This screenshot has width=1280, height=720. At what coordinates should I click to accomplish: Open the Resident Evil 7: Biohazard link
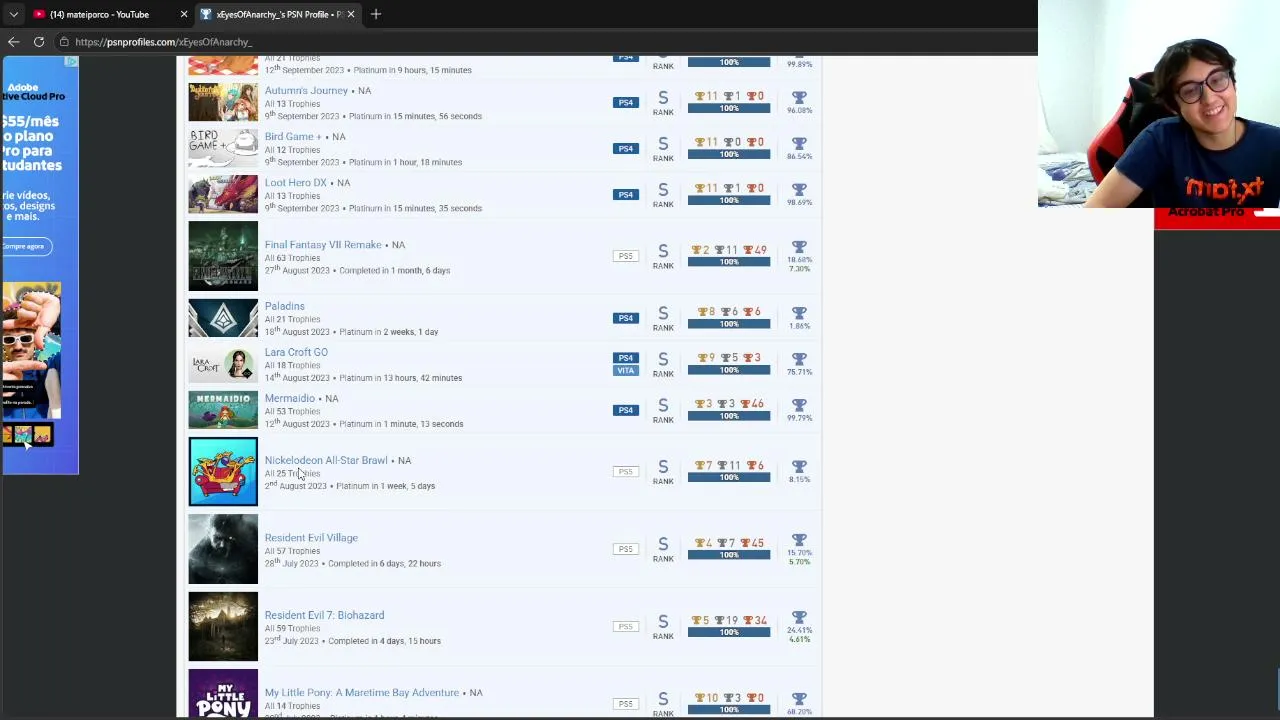coord(324,616)
